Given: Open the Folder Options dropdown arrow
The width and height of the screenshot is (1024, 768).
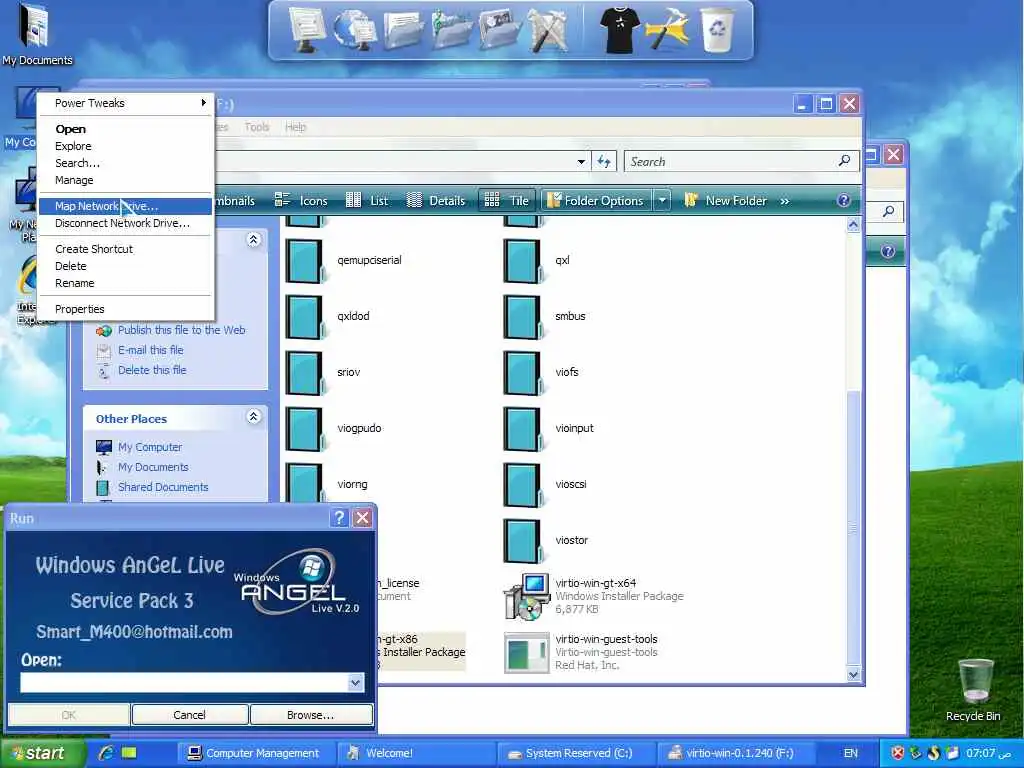Looking at the screenshot, I should coord(662,200).
